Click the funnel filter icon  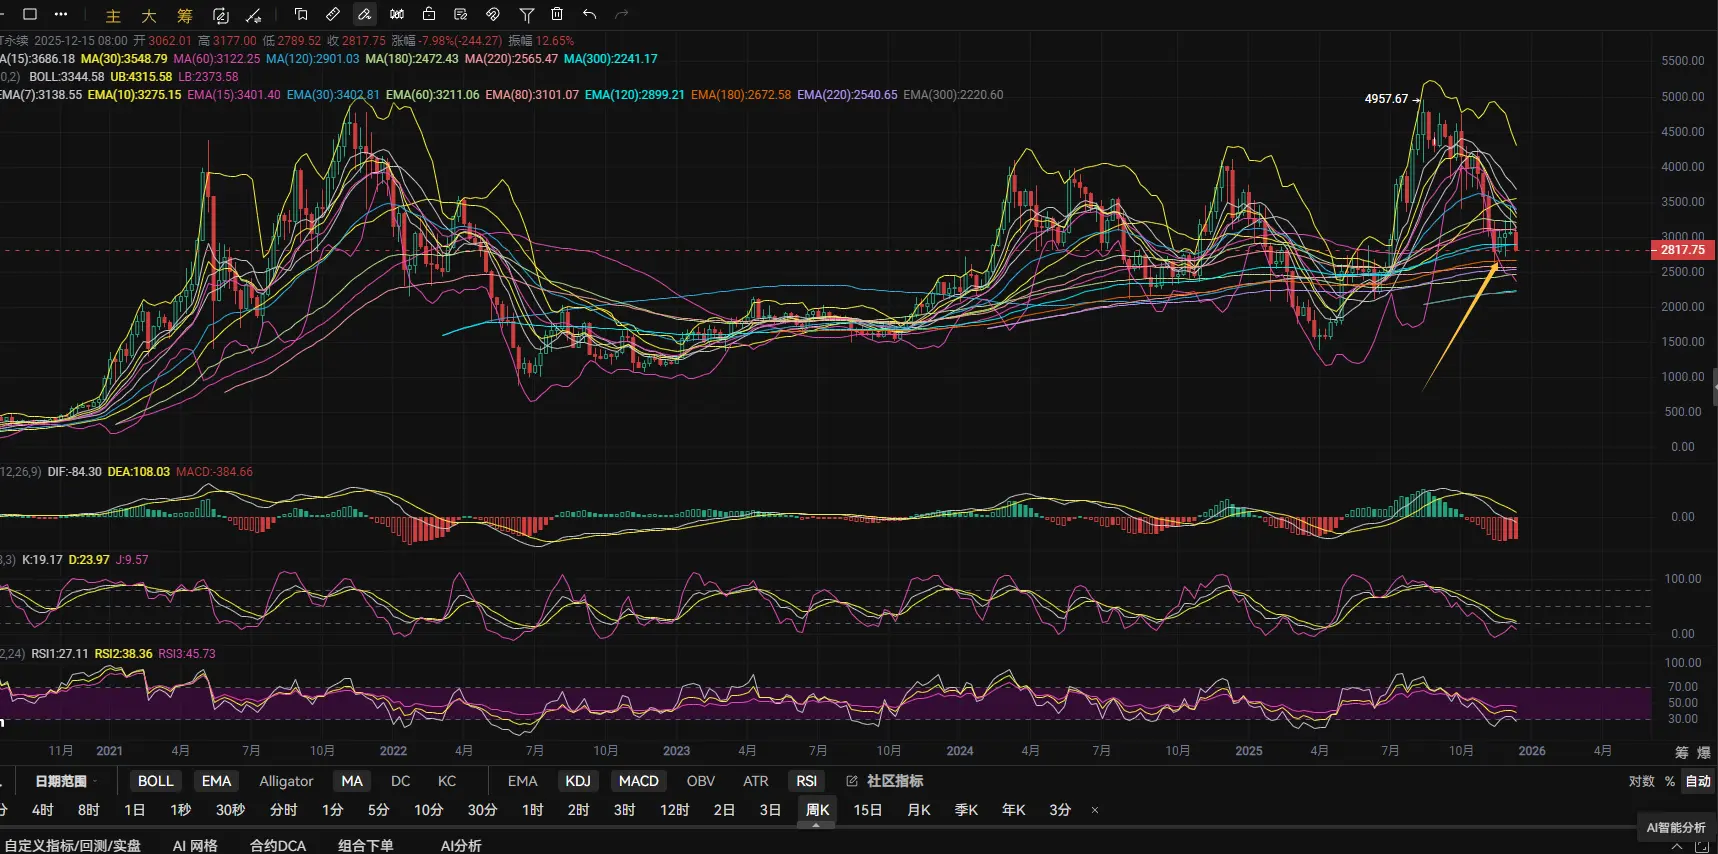(526, 14)
